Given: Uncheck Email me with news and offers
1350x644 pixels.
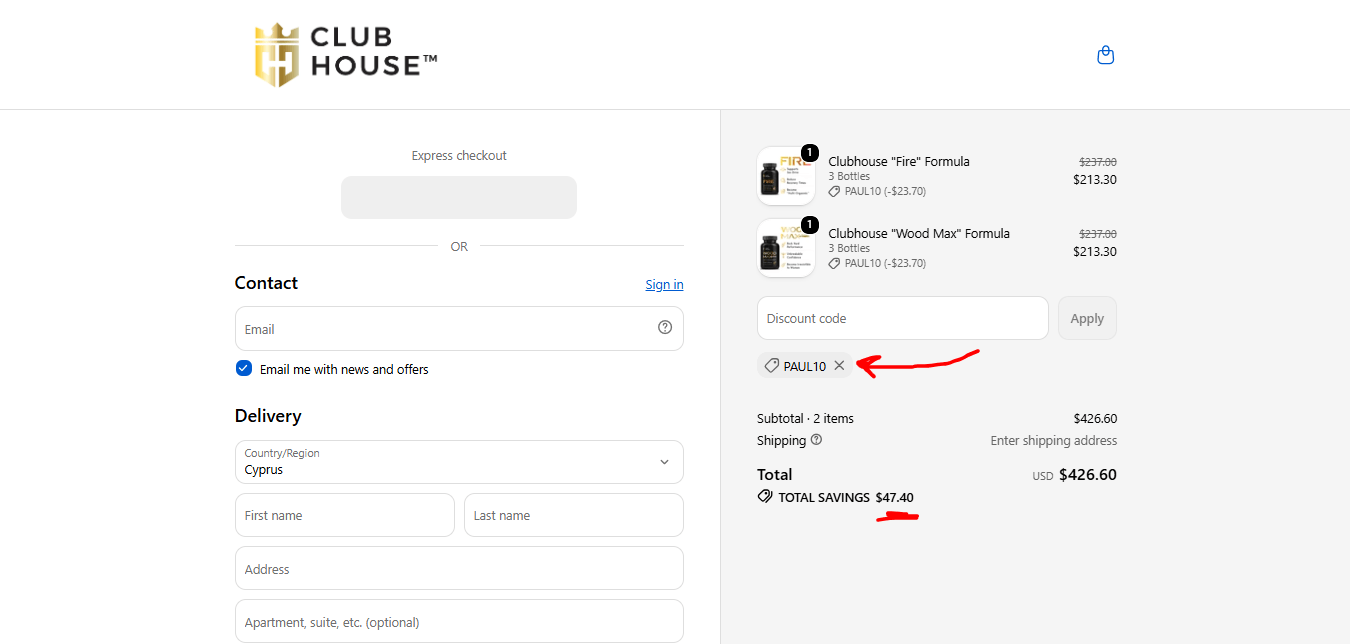Looking at the screenshot, I should point(244,368).
